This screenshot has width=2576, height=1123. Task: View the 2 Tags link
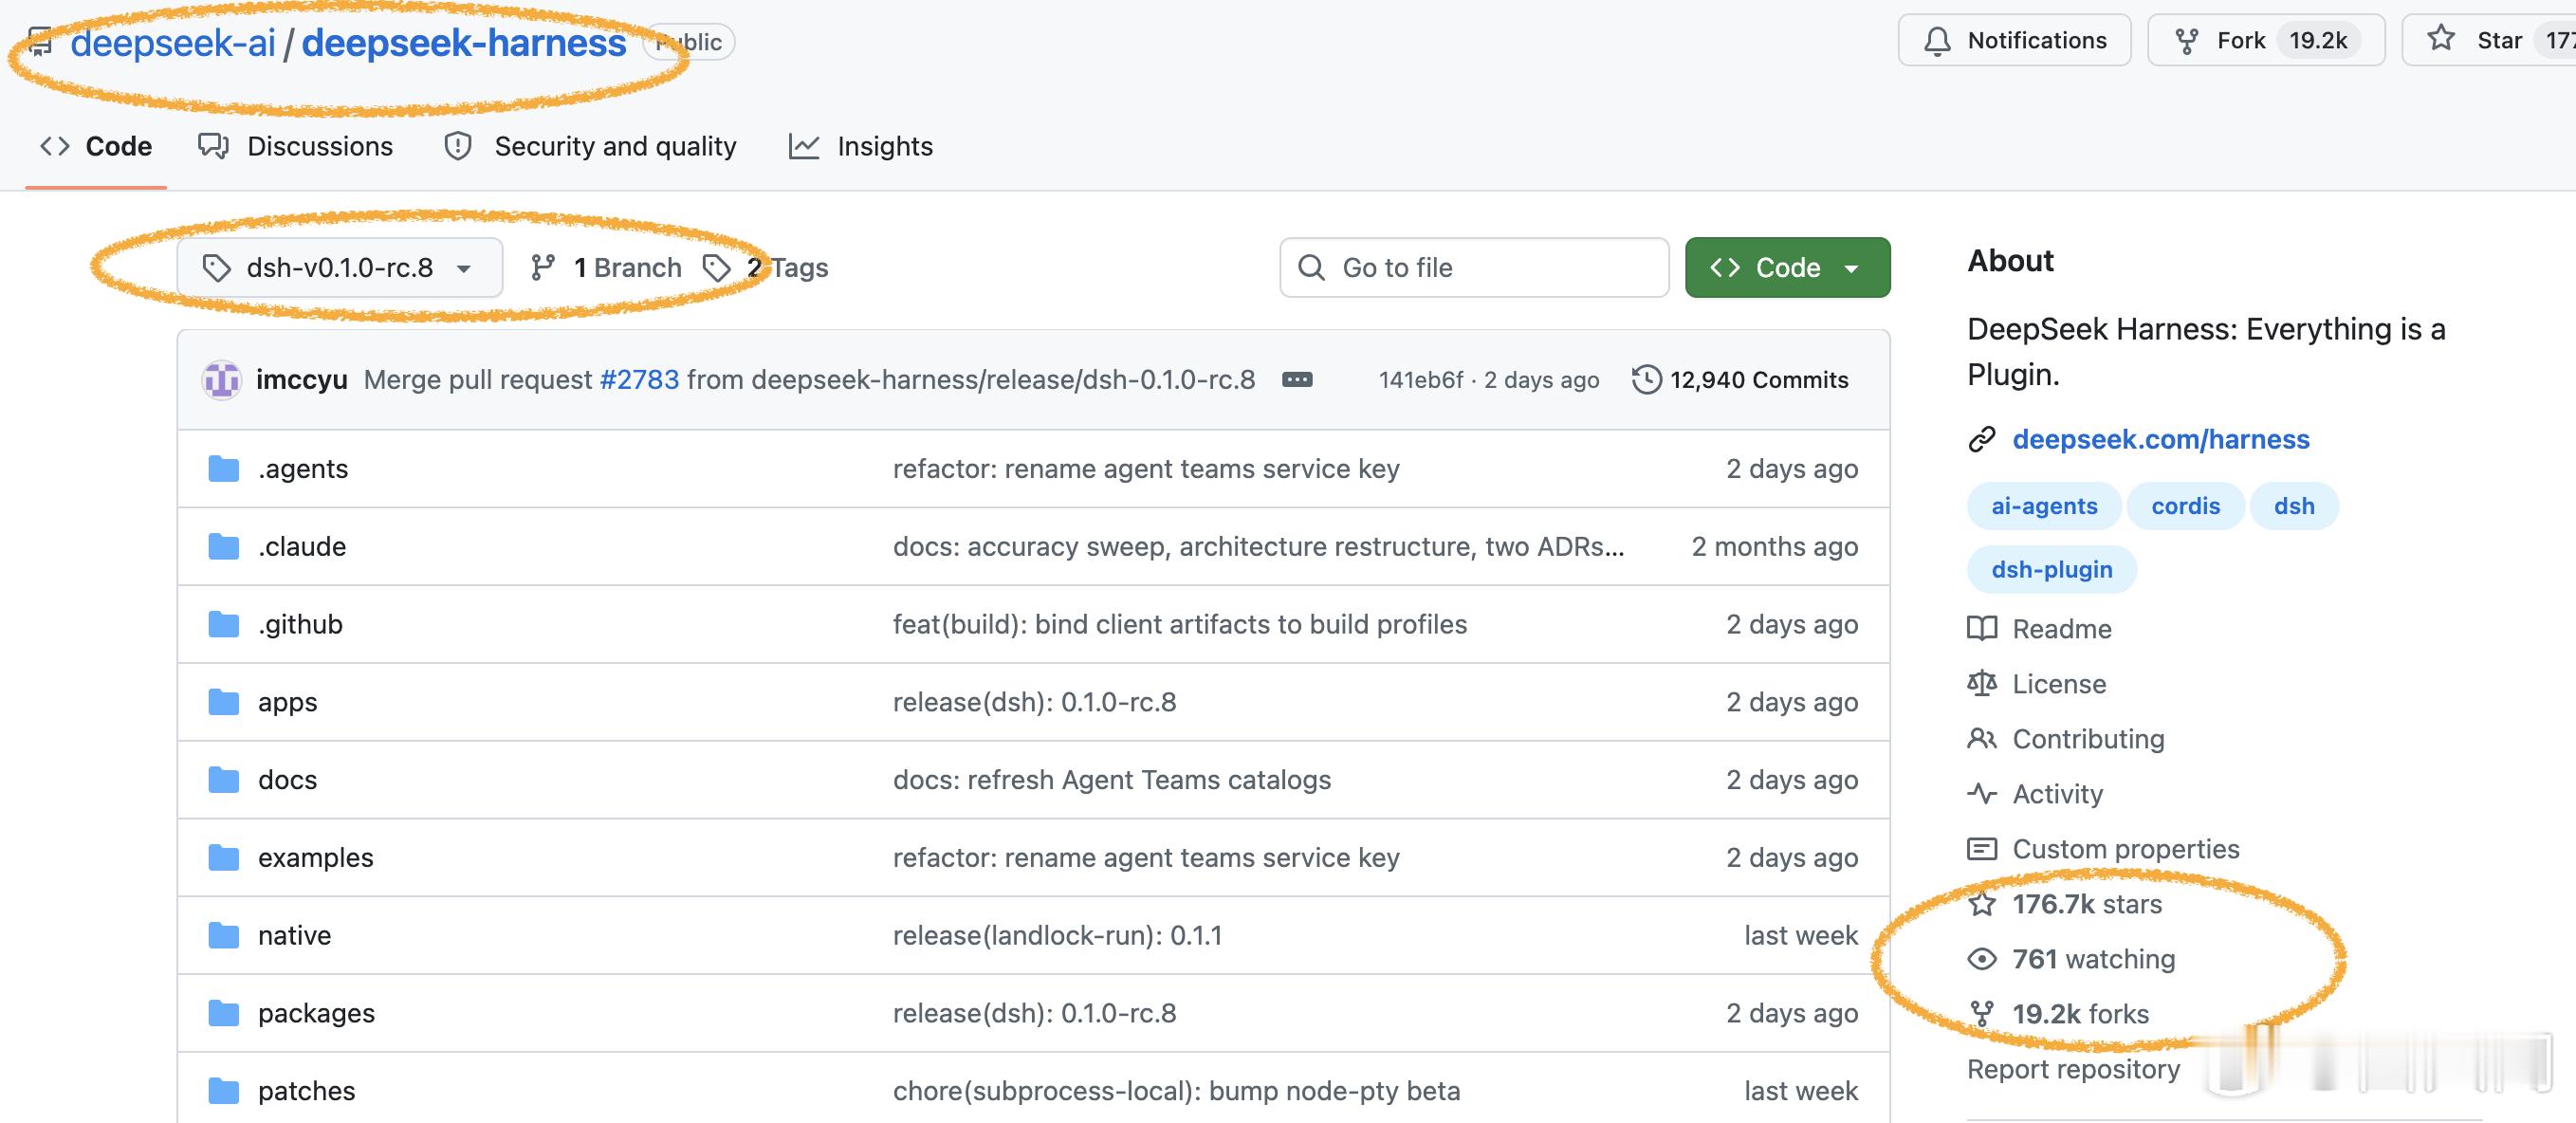click(x=766, y=267)
